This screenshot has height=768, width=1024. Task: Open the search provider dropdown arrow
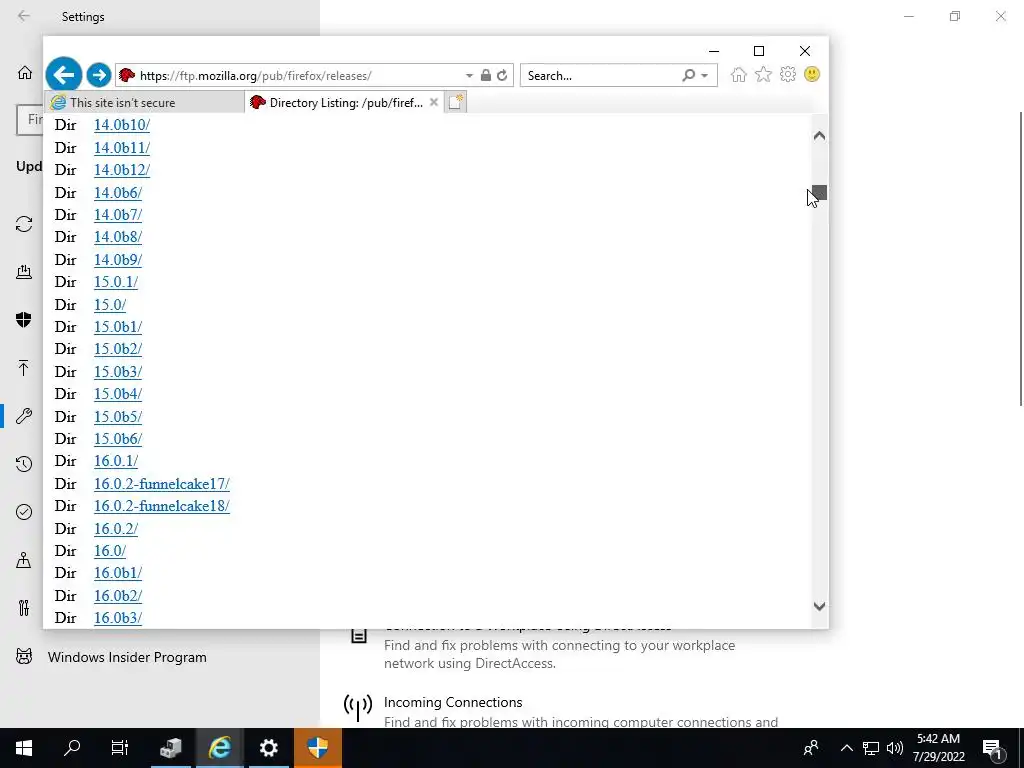coord(705,76)
